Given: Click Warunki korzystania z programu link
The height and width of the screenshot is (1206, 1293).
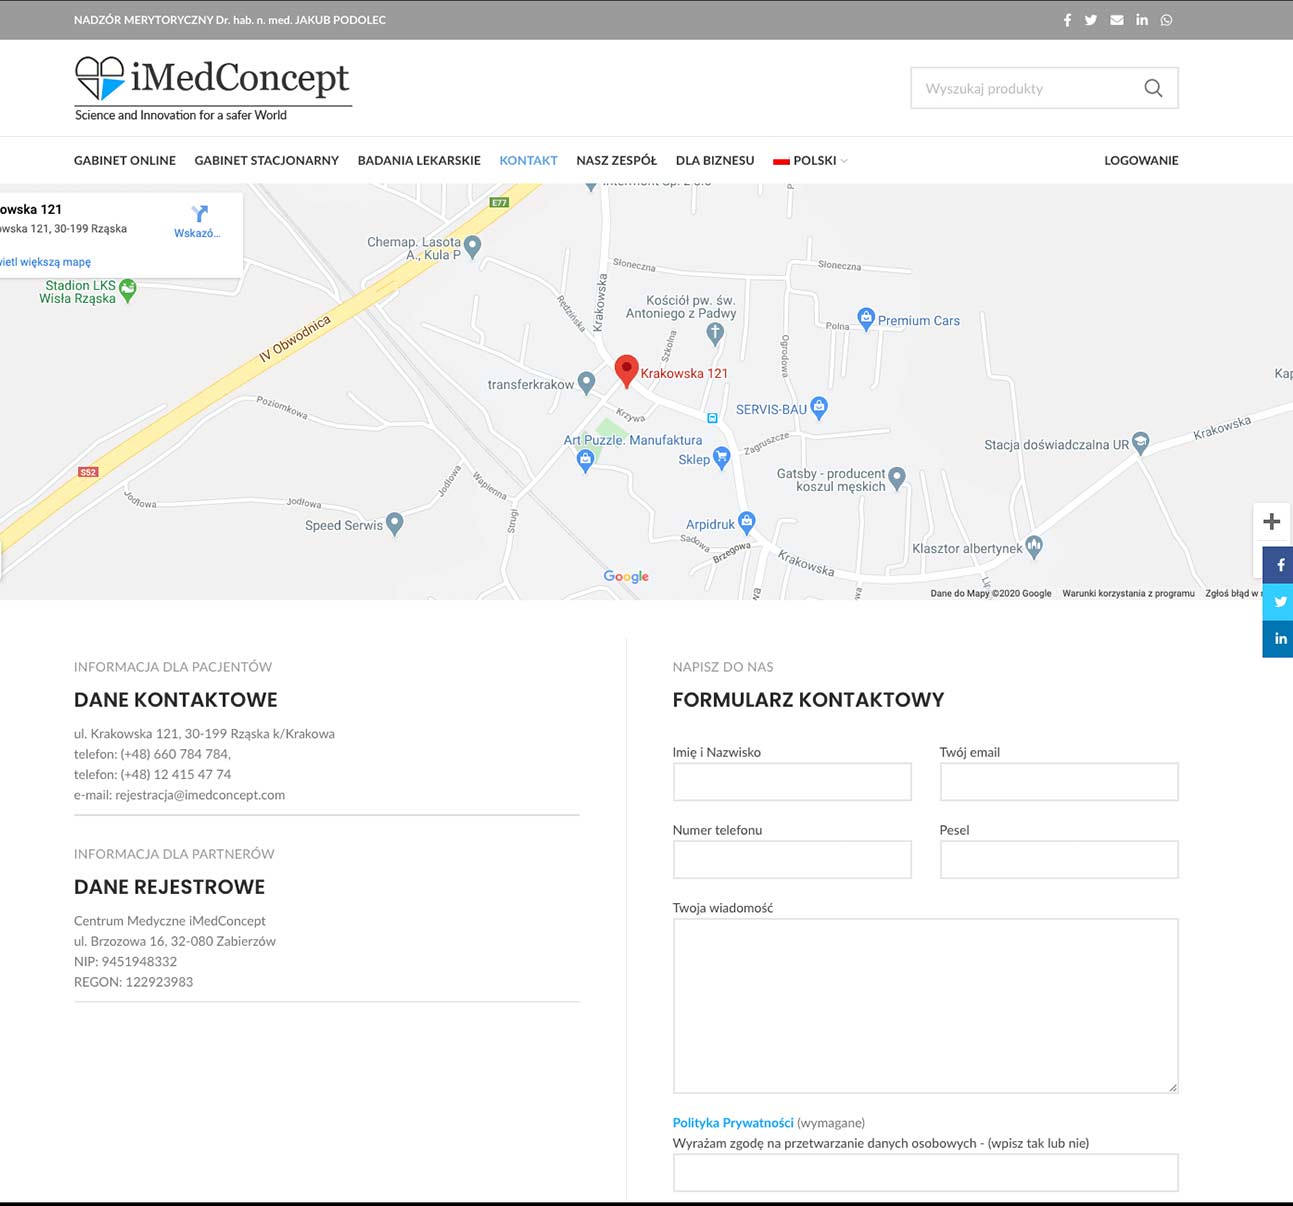Looking at the screenshot, I should pyautogui.click(x=1128, y=593).
